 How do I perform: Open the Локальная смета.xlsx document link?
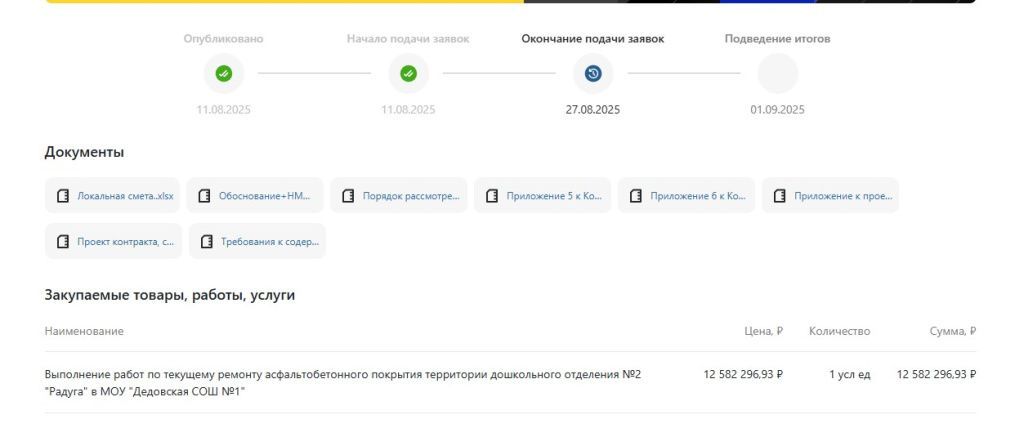coord(125,196)
